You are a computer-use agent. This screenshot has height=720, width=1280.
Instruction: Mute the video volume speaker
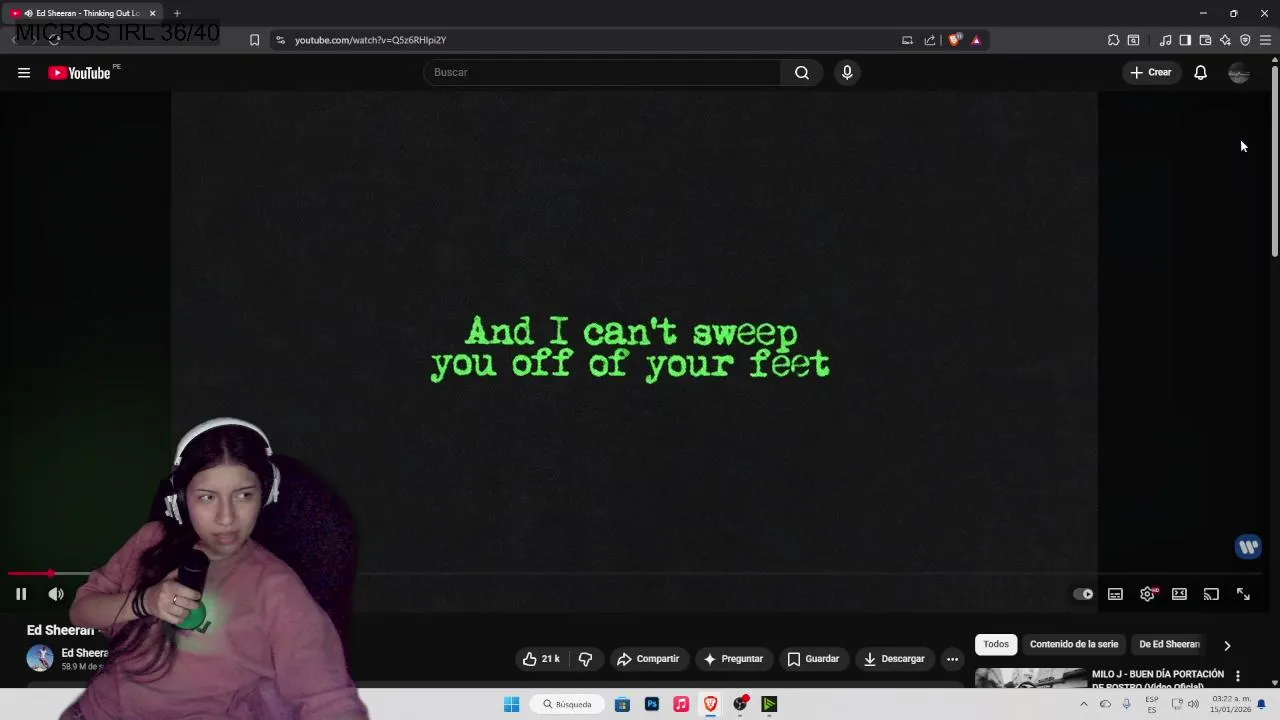56,594
